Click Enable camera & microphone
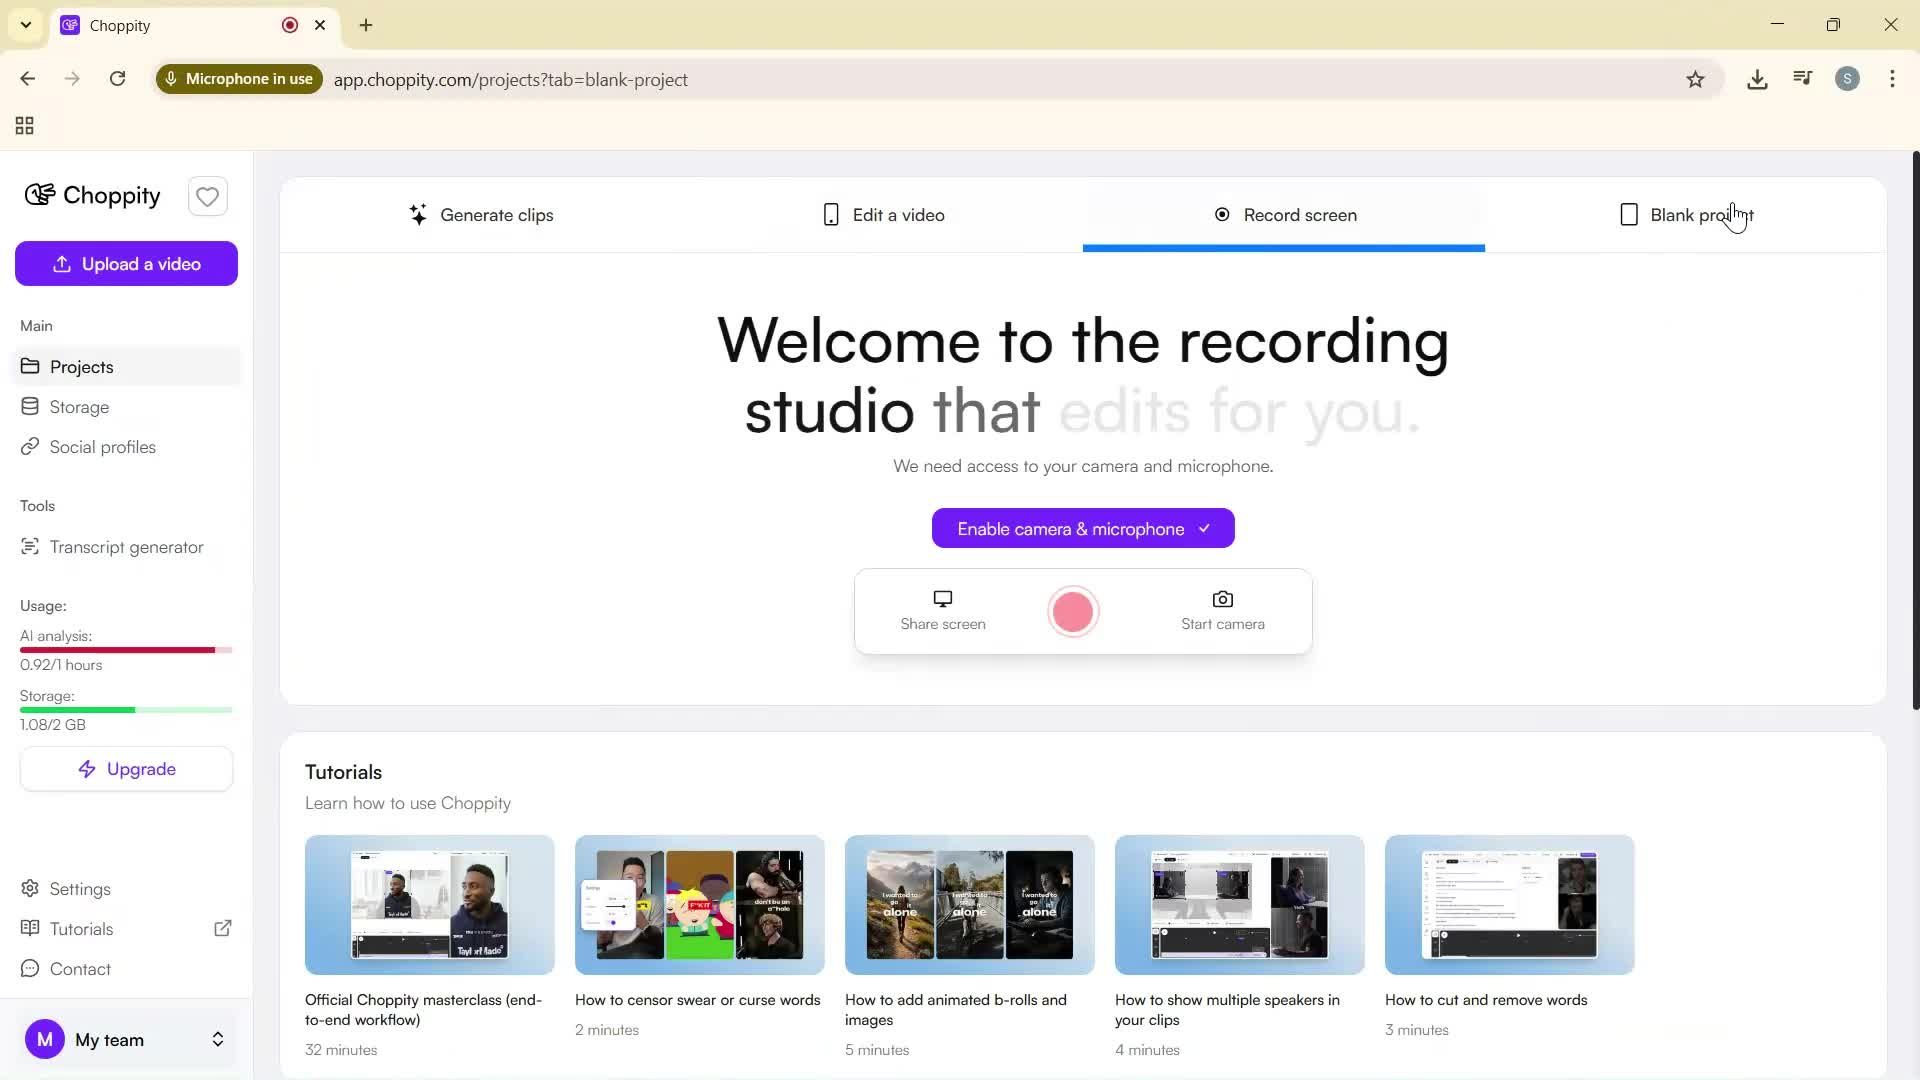1920x1080 pixels. click(1083, 528)
